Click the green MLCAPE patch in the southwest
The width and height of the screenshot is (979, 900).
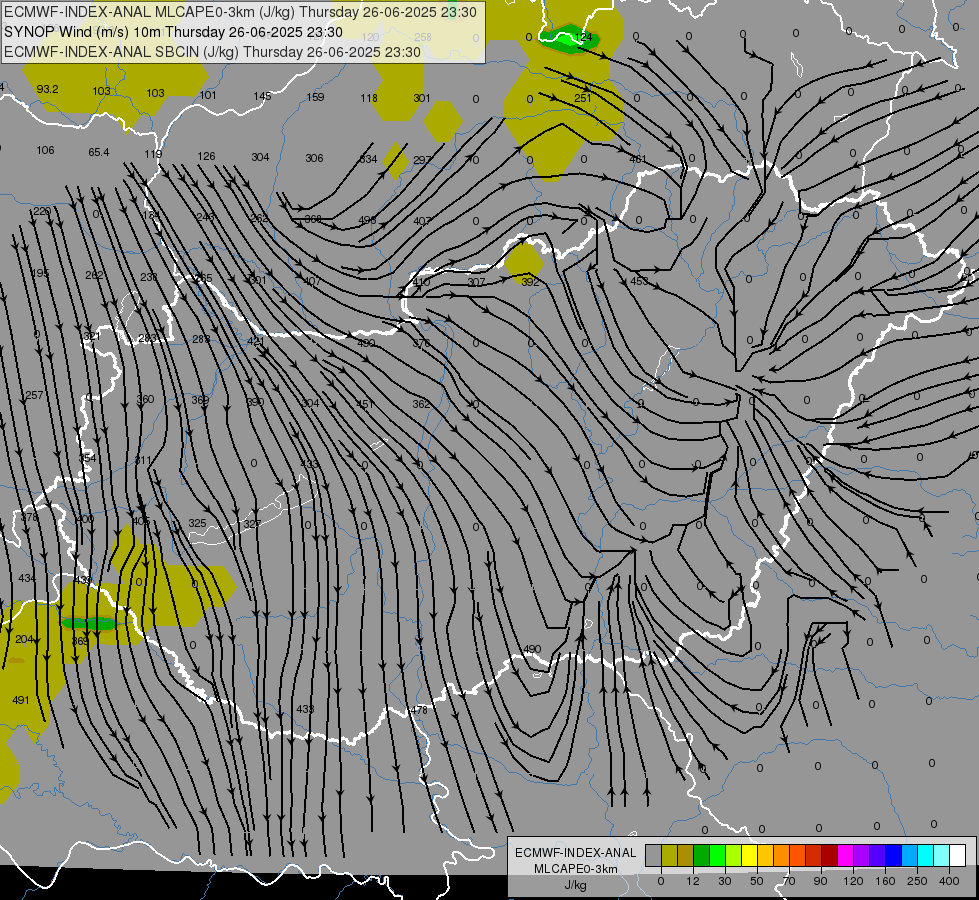(x=88, y=623)
